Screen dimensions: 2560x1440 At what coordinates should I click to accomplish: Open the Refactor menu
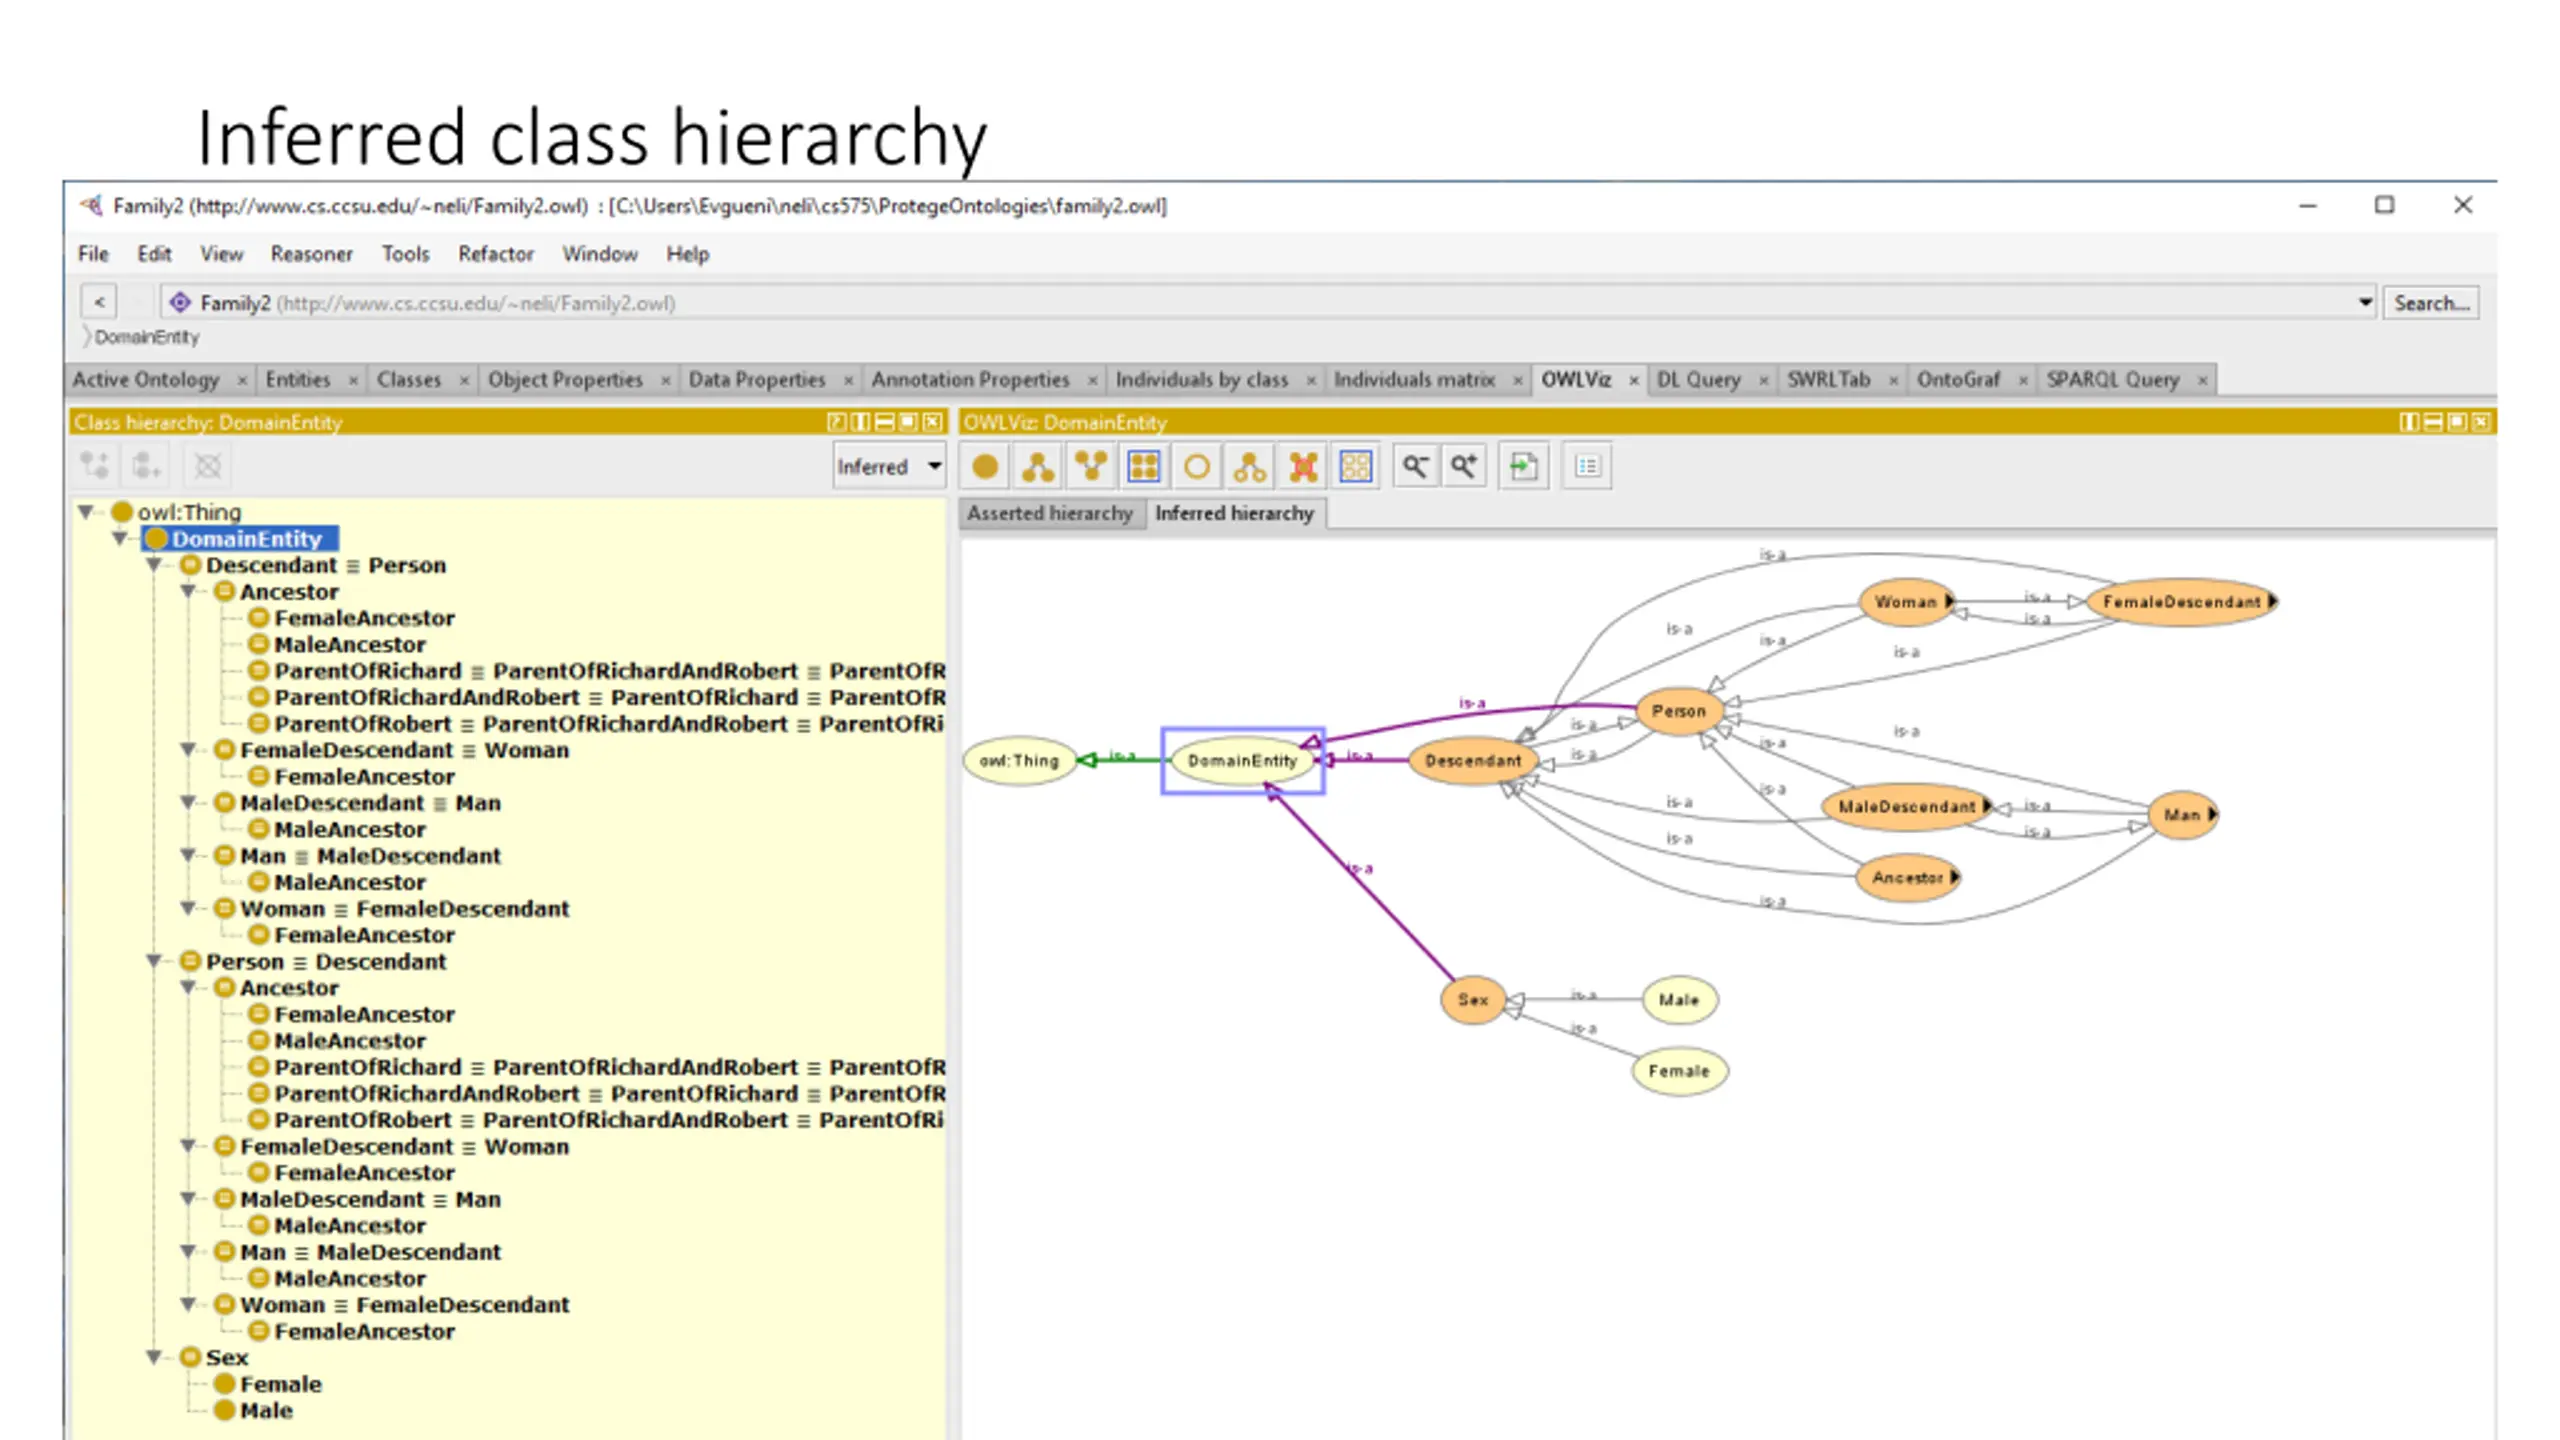pyautogui.click(x=496, y=254)
